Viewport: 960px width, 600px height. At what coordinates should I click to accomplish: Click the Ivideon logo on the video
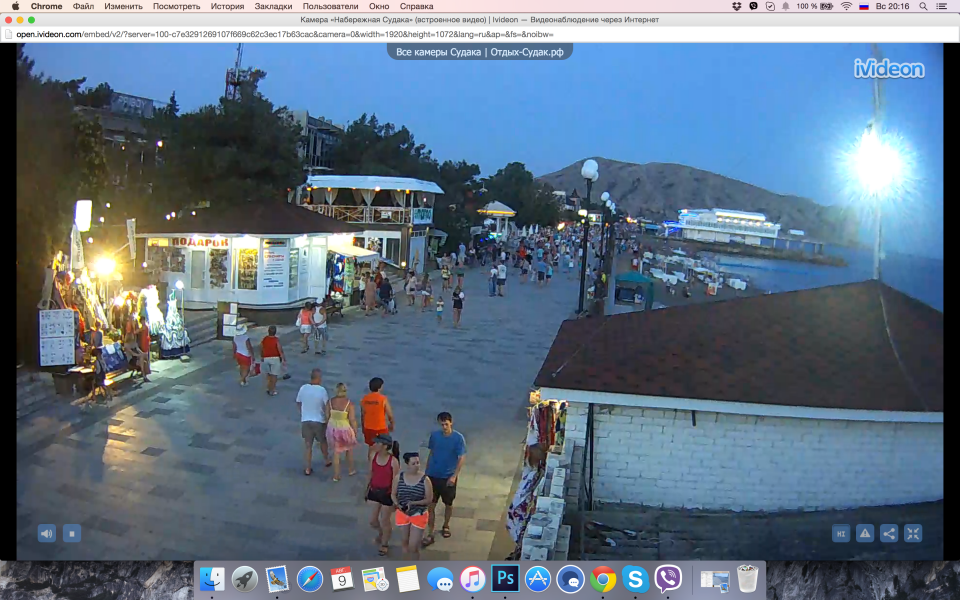pyautogui.click(x=888, y=68)
